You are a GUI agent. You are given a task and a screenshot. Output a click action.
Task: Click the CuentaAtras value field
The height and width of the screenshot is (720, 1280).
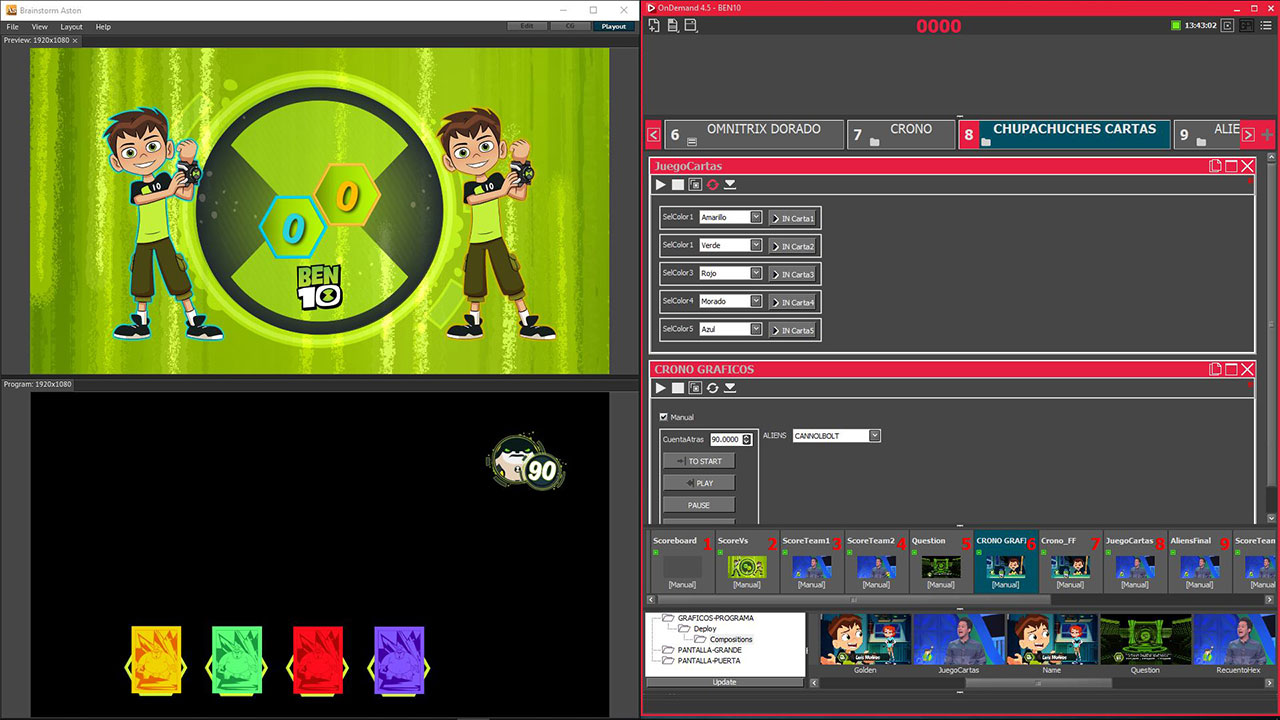pos(725,439)
